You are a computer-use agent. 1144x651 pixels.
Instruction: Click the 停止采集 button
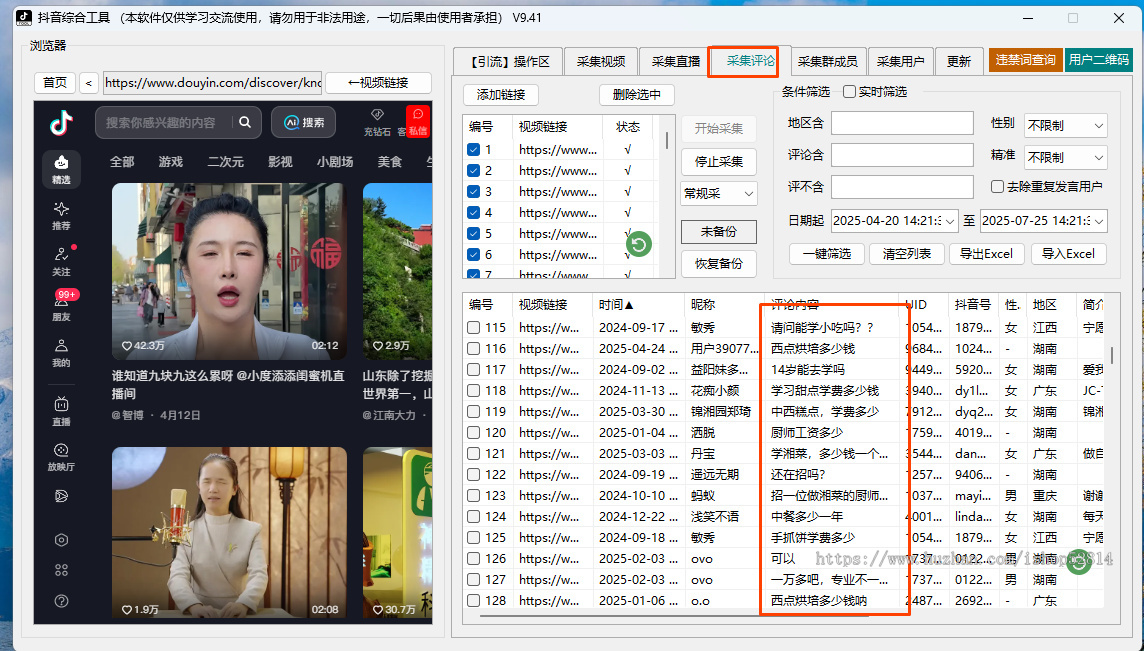point(719,161)
